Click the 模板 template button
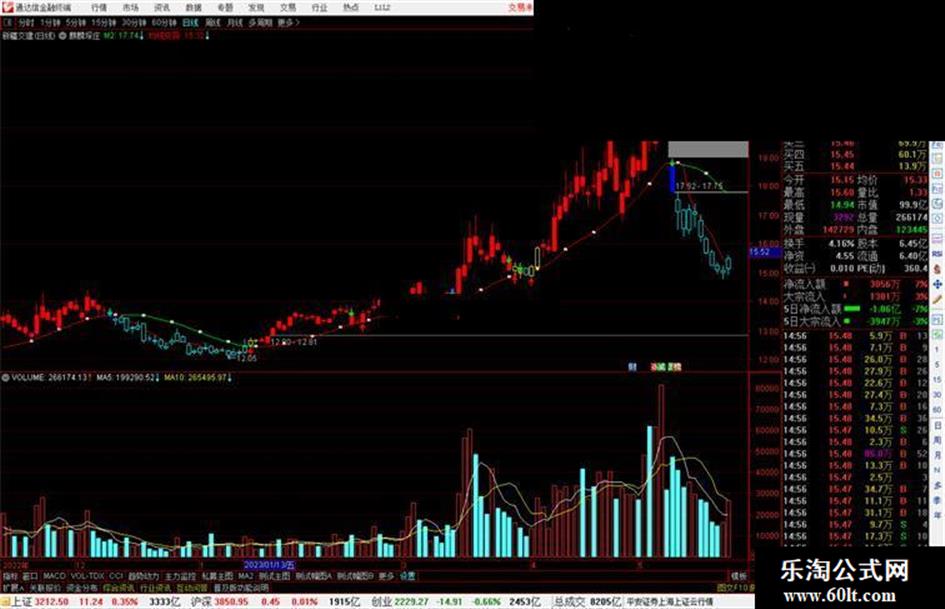 pos(739,576)
